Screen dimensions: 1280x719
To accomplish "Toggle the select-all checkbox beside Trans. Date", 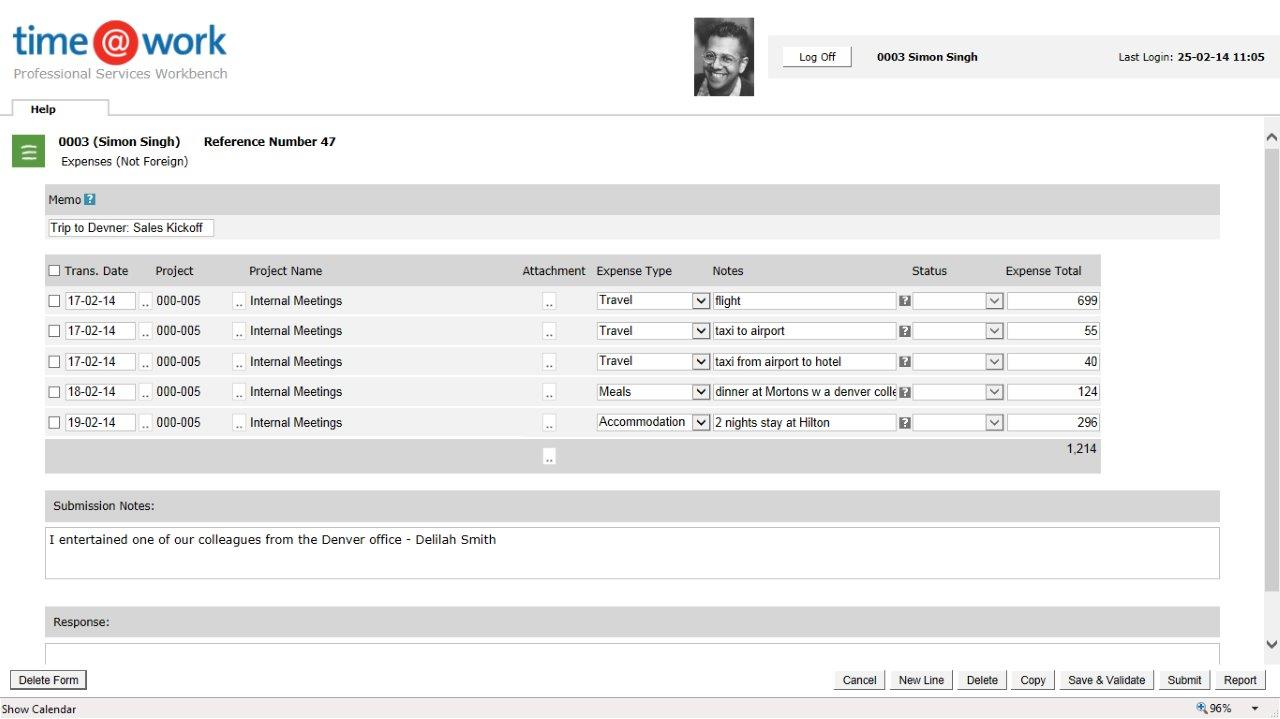I will [54, 271].
